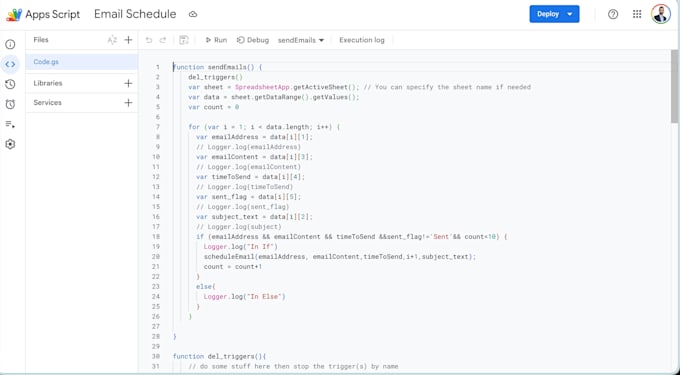Viewport: 680px width, 375px height.
Task: Click the Email Schedule project title
Action: [135, 14]
